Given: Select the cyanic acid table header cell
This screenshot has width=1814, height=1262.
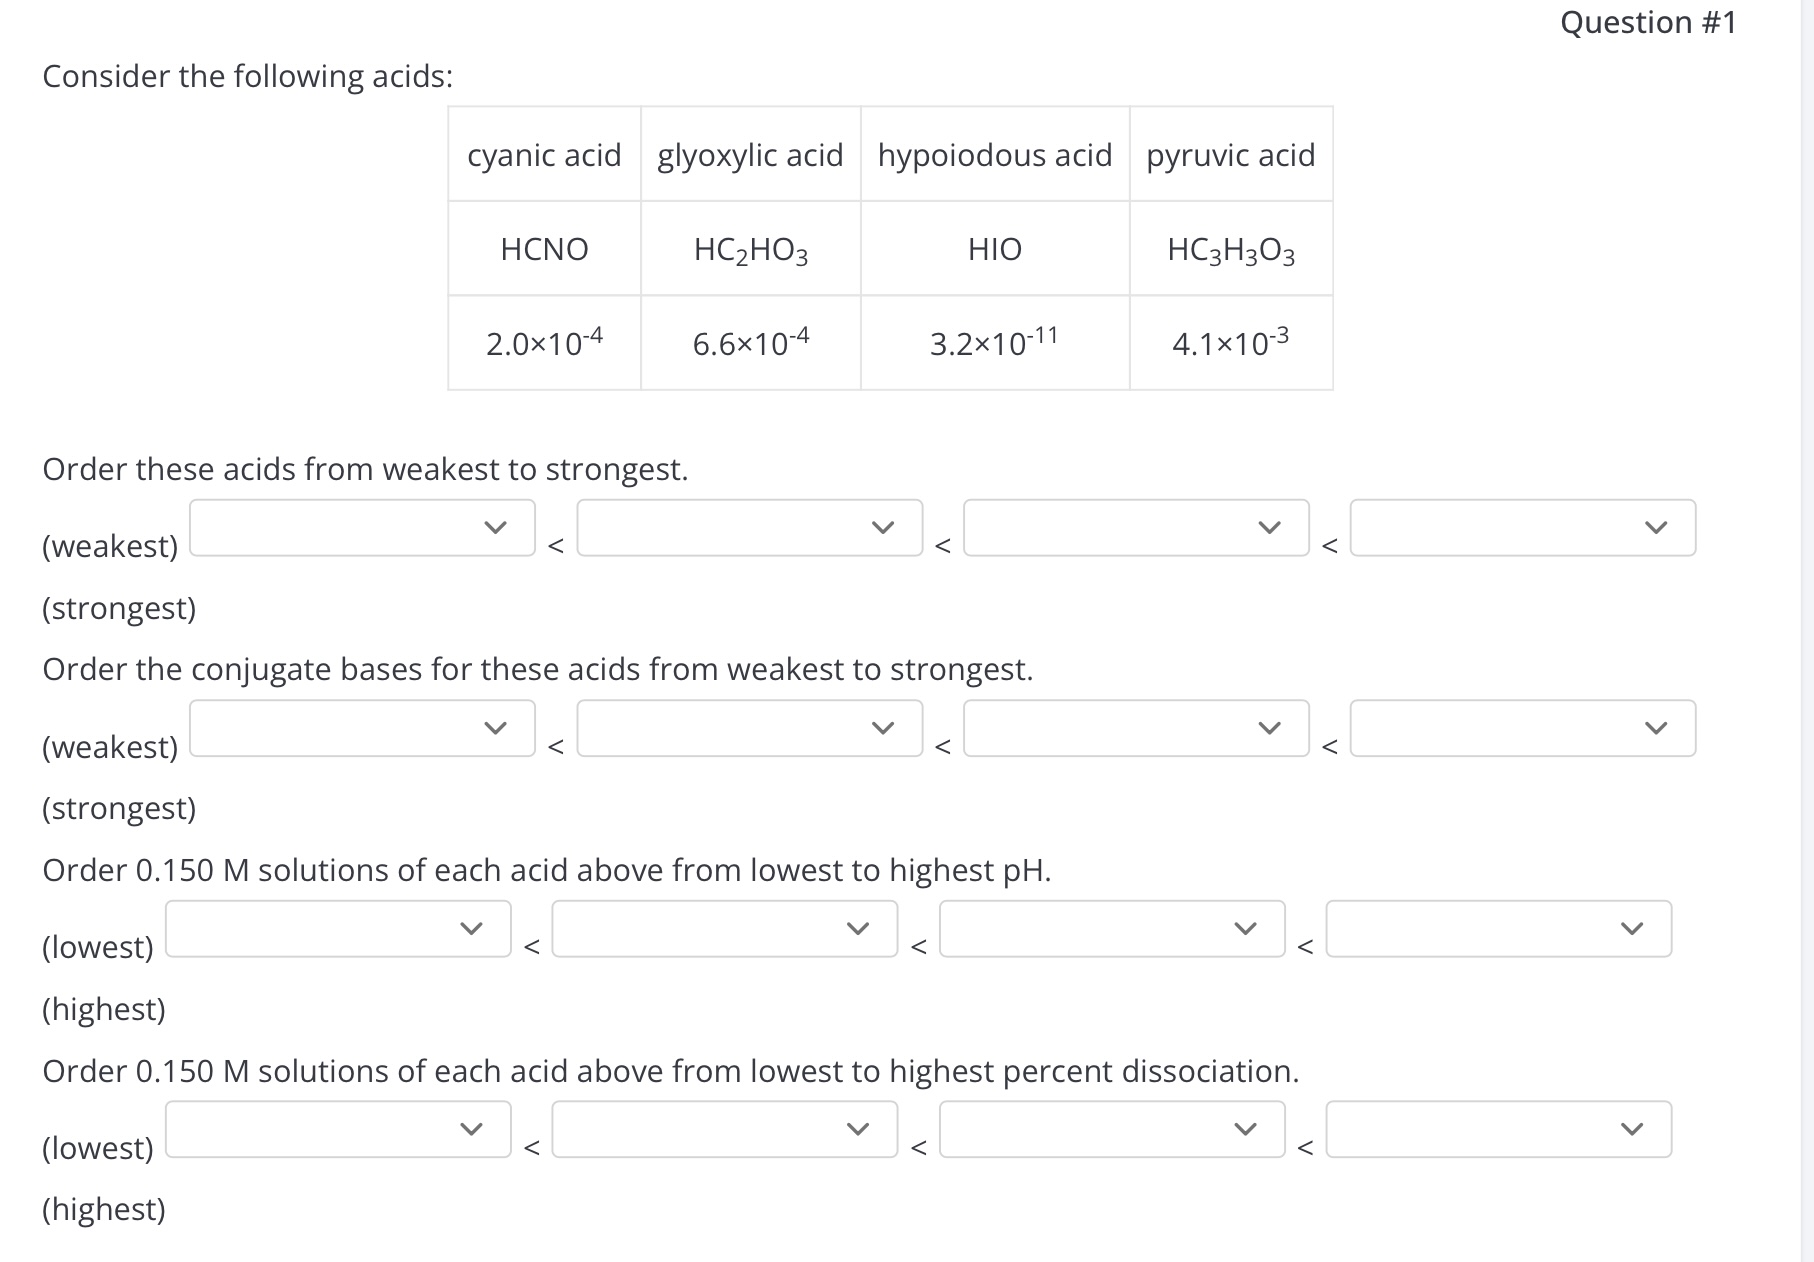Looking at the screenshot, I should coord(543,155).
